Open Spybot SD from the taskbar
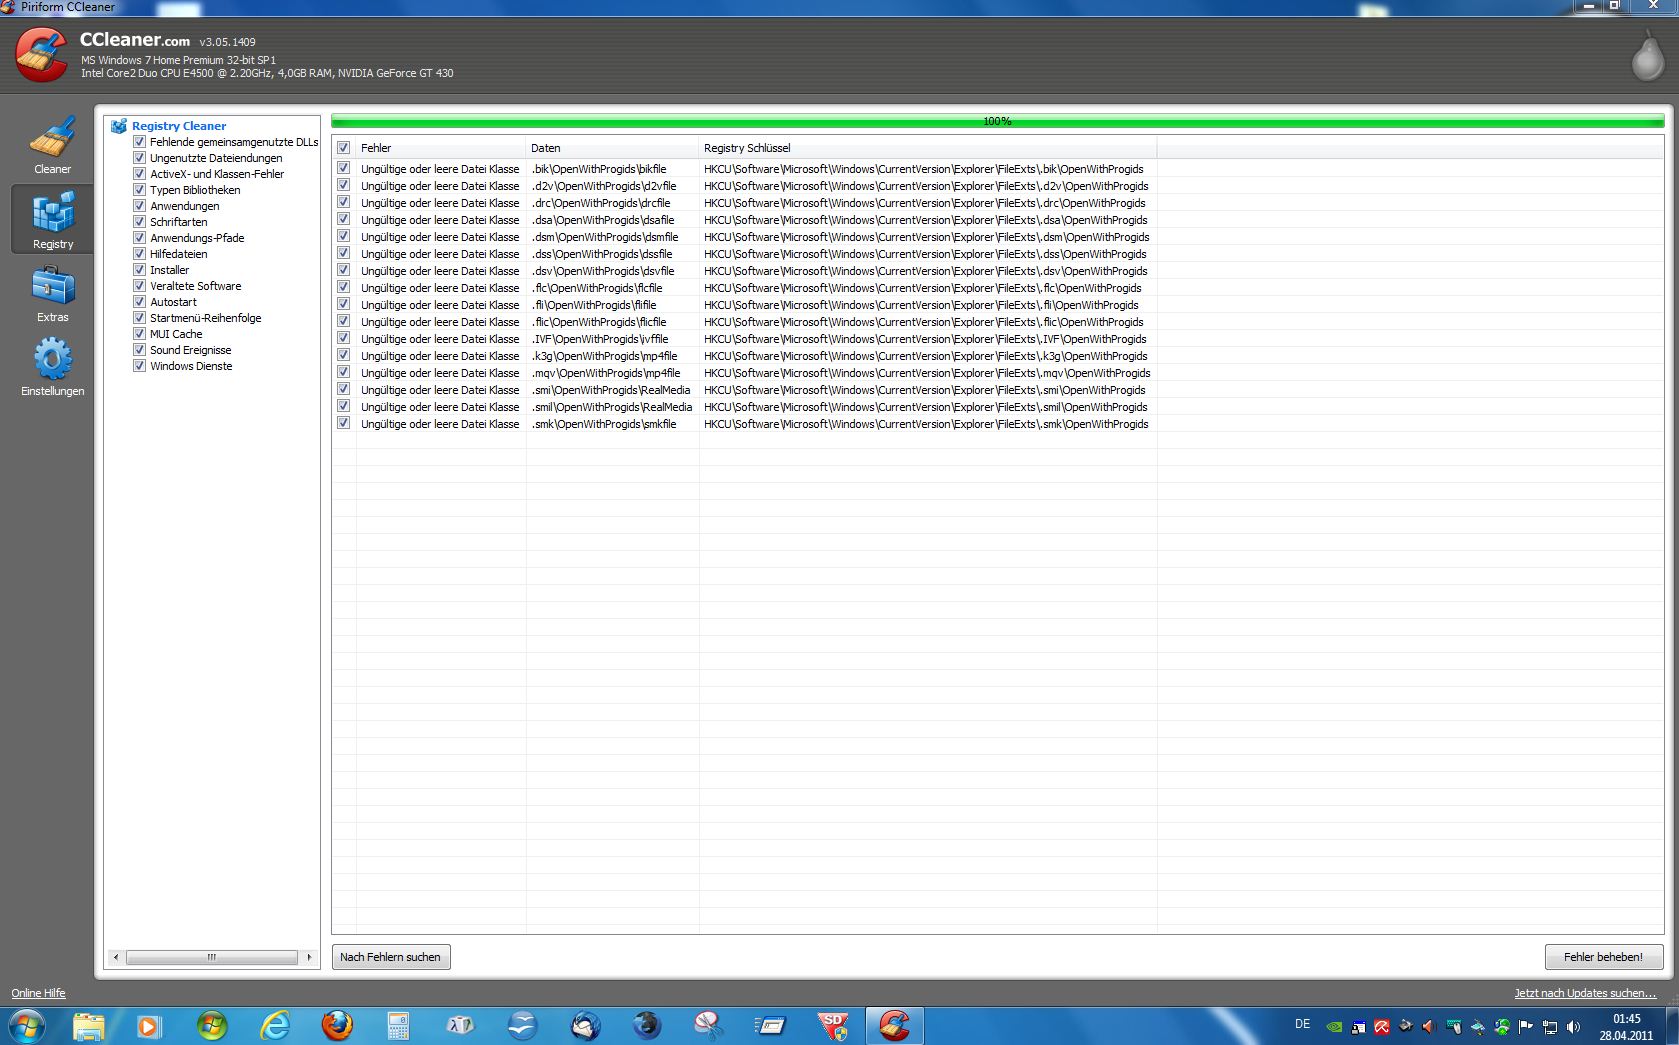 pyautogui.click(x=833, y=1026)
